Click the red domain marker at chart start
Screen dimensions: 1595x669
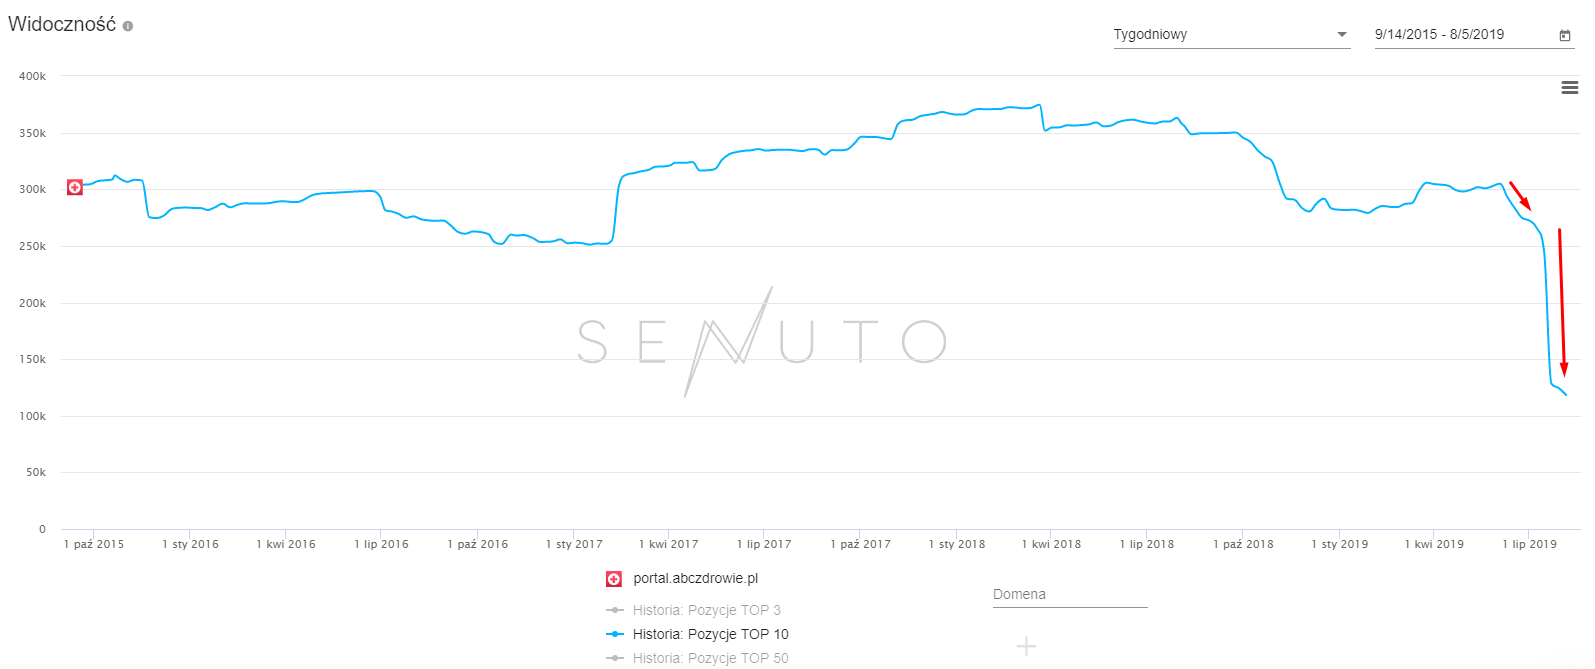(x=75, y=187)
